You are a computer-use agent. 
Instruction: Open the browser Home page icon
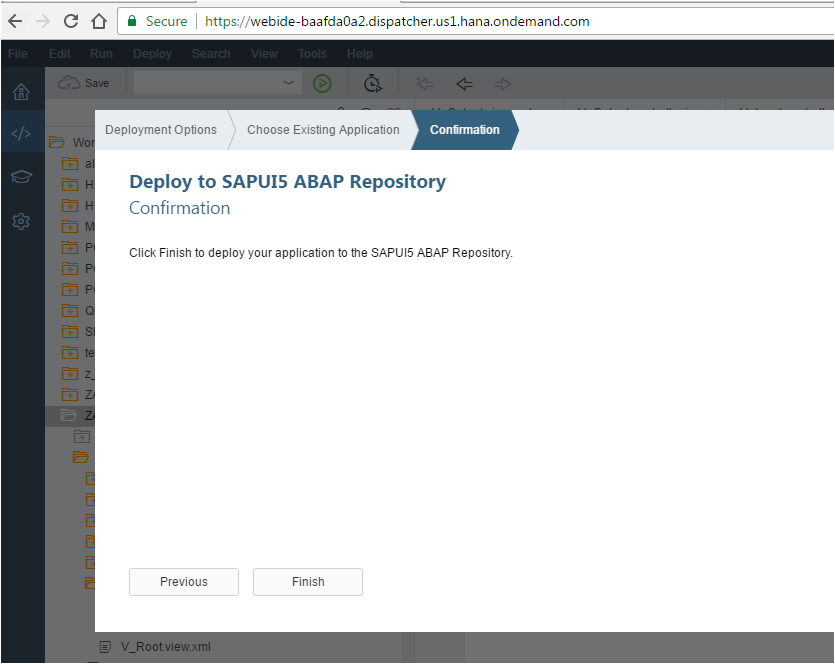99,21
